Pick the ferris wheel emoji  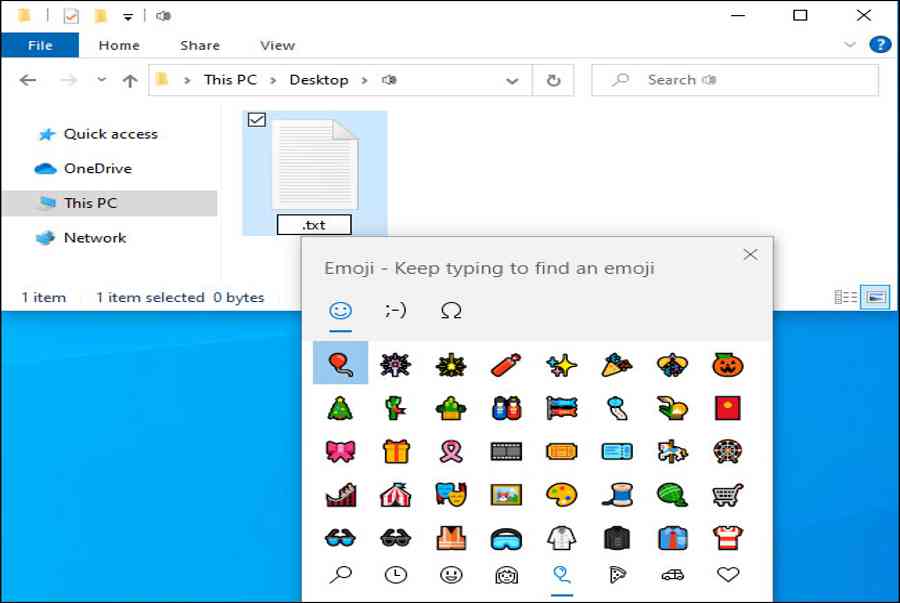728,452
